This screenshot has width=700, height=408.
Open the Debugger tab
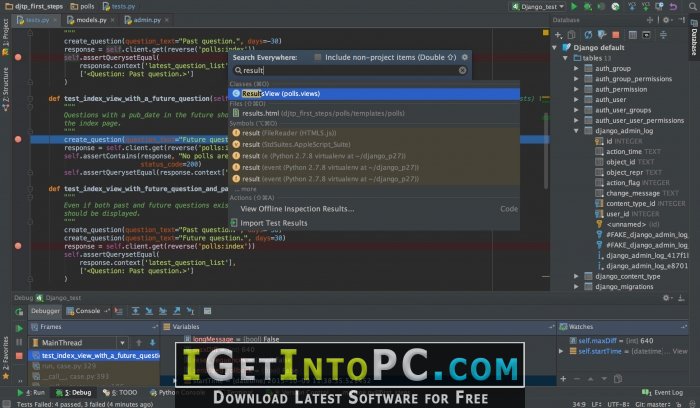click(45, 311)
